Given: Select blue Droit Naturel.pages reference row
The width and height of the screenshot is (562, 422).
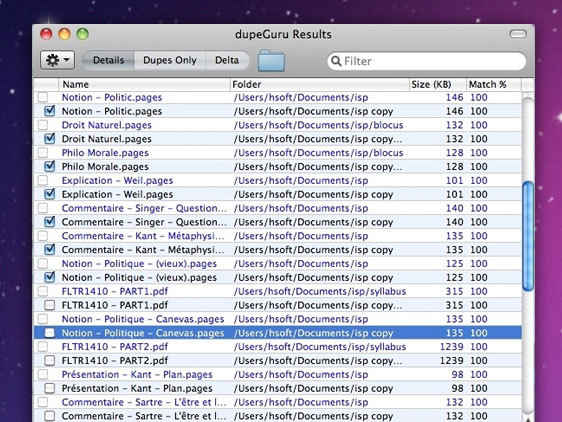Looking at the screenshot, I should click(278, 125).
